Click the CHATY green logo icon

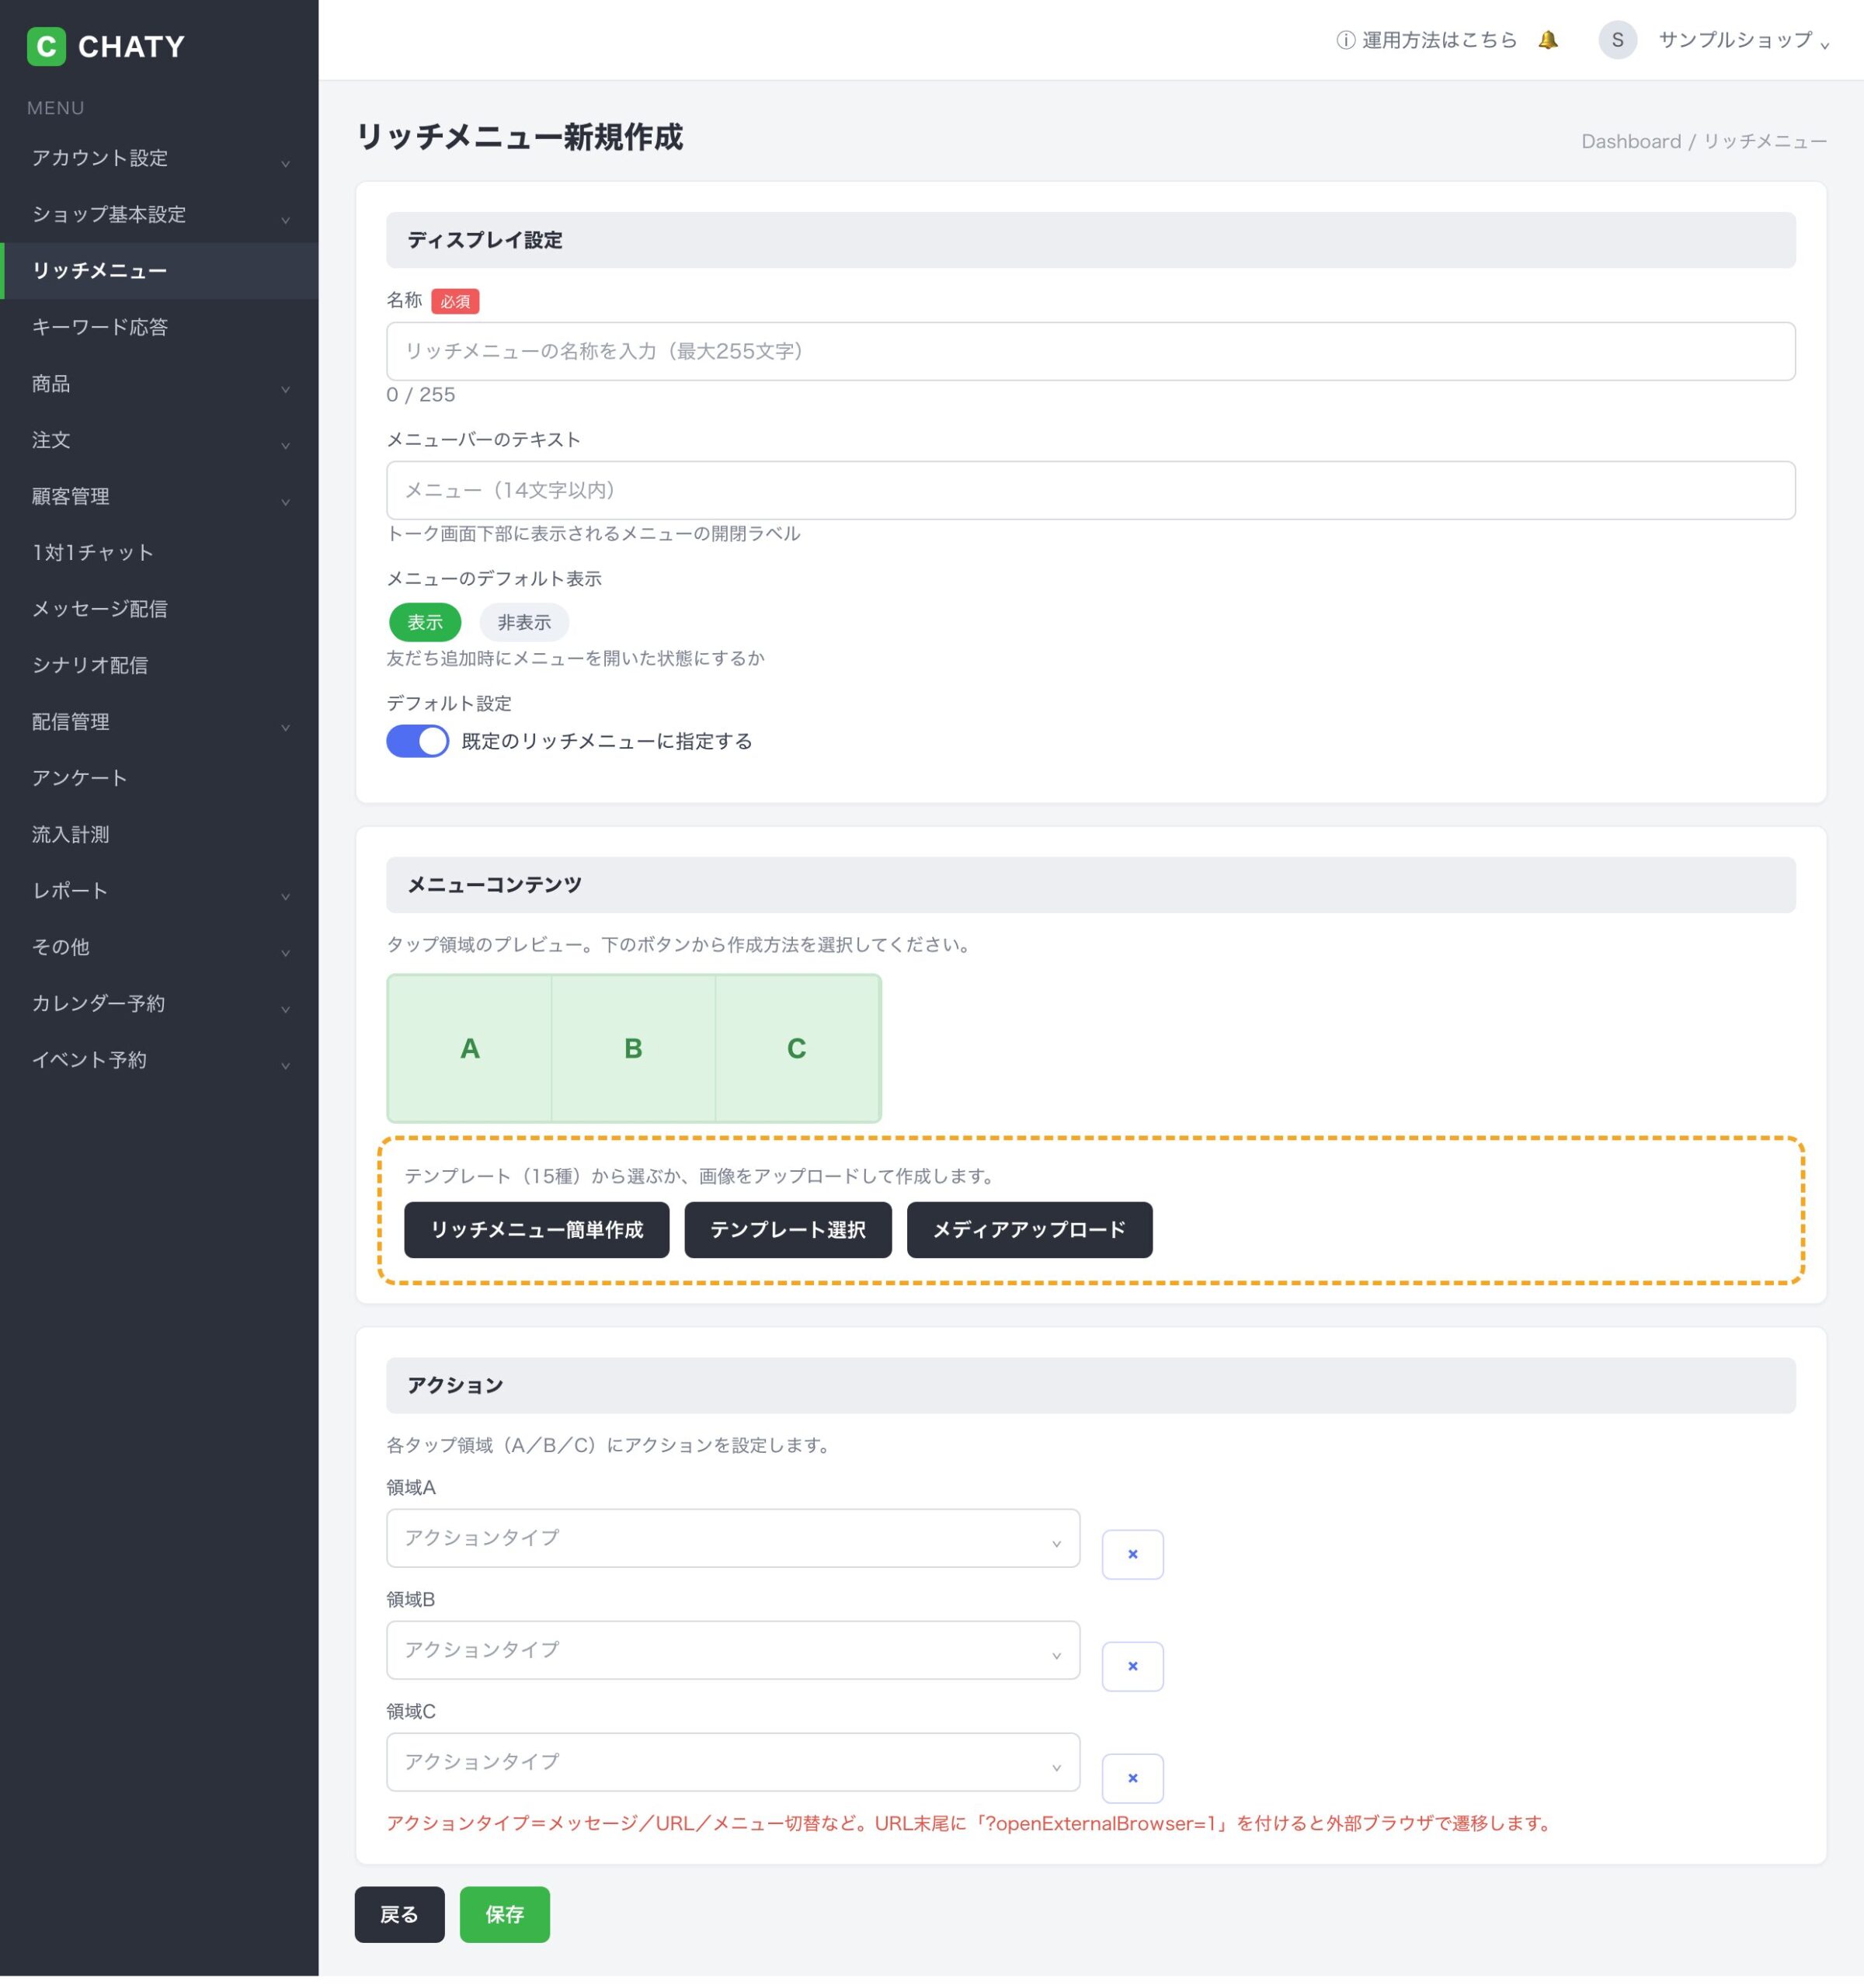coord(46,46)
